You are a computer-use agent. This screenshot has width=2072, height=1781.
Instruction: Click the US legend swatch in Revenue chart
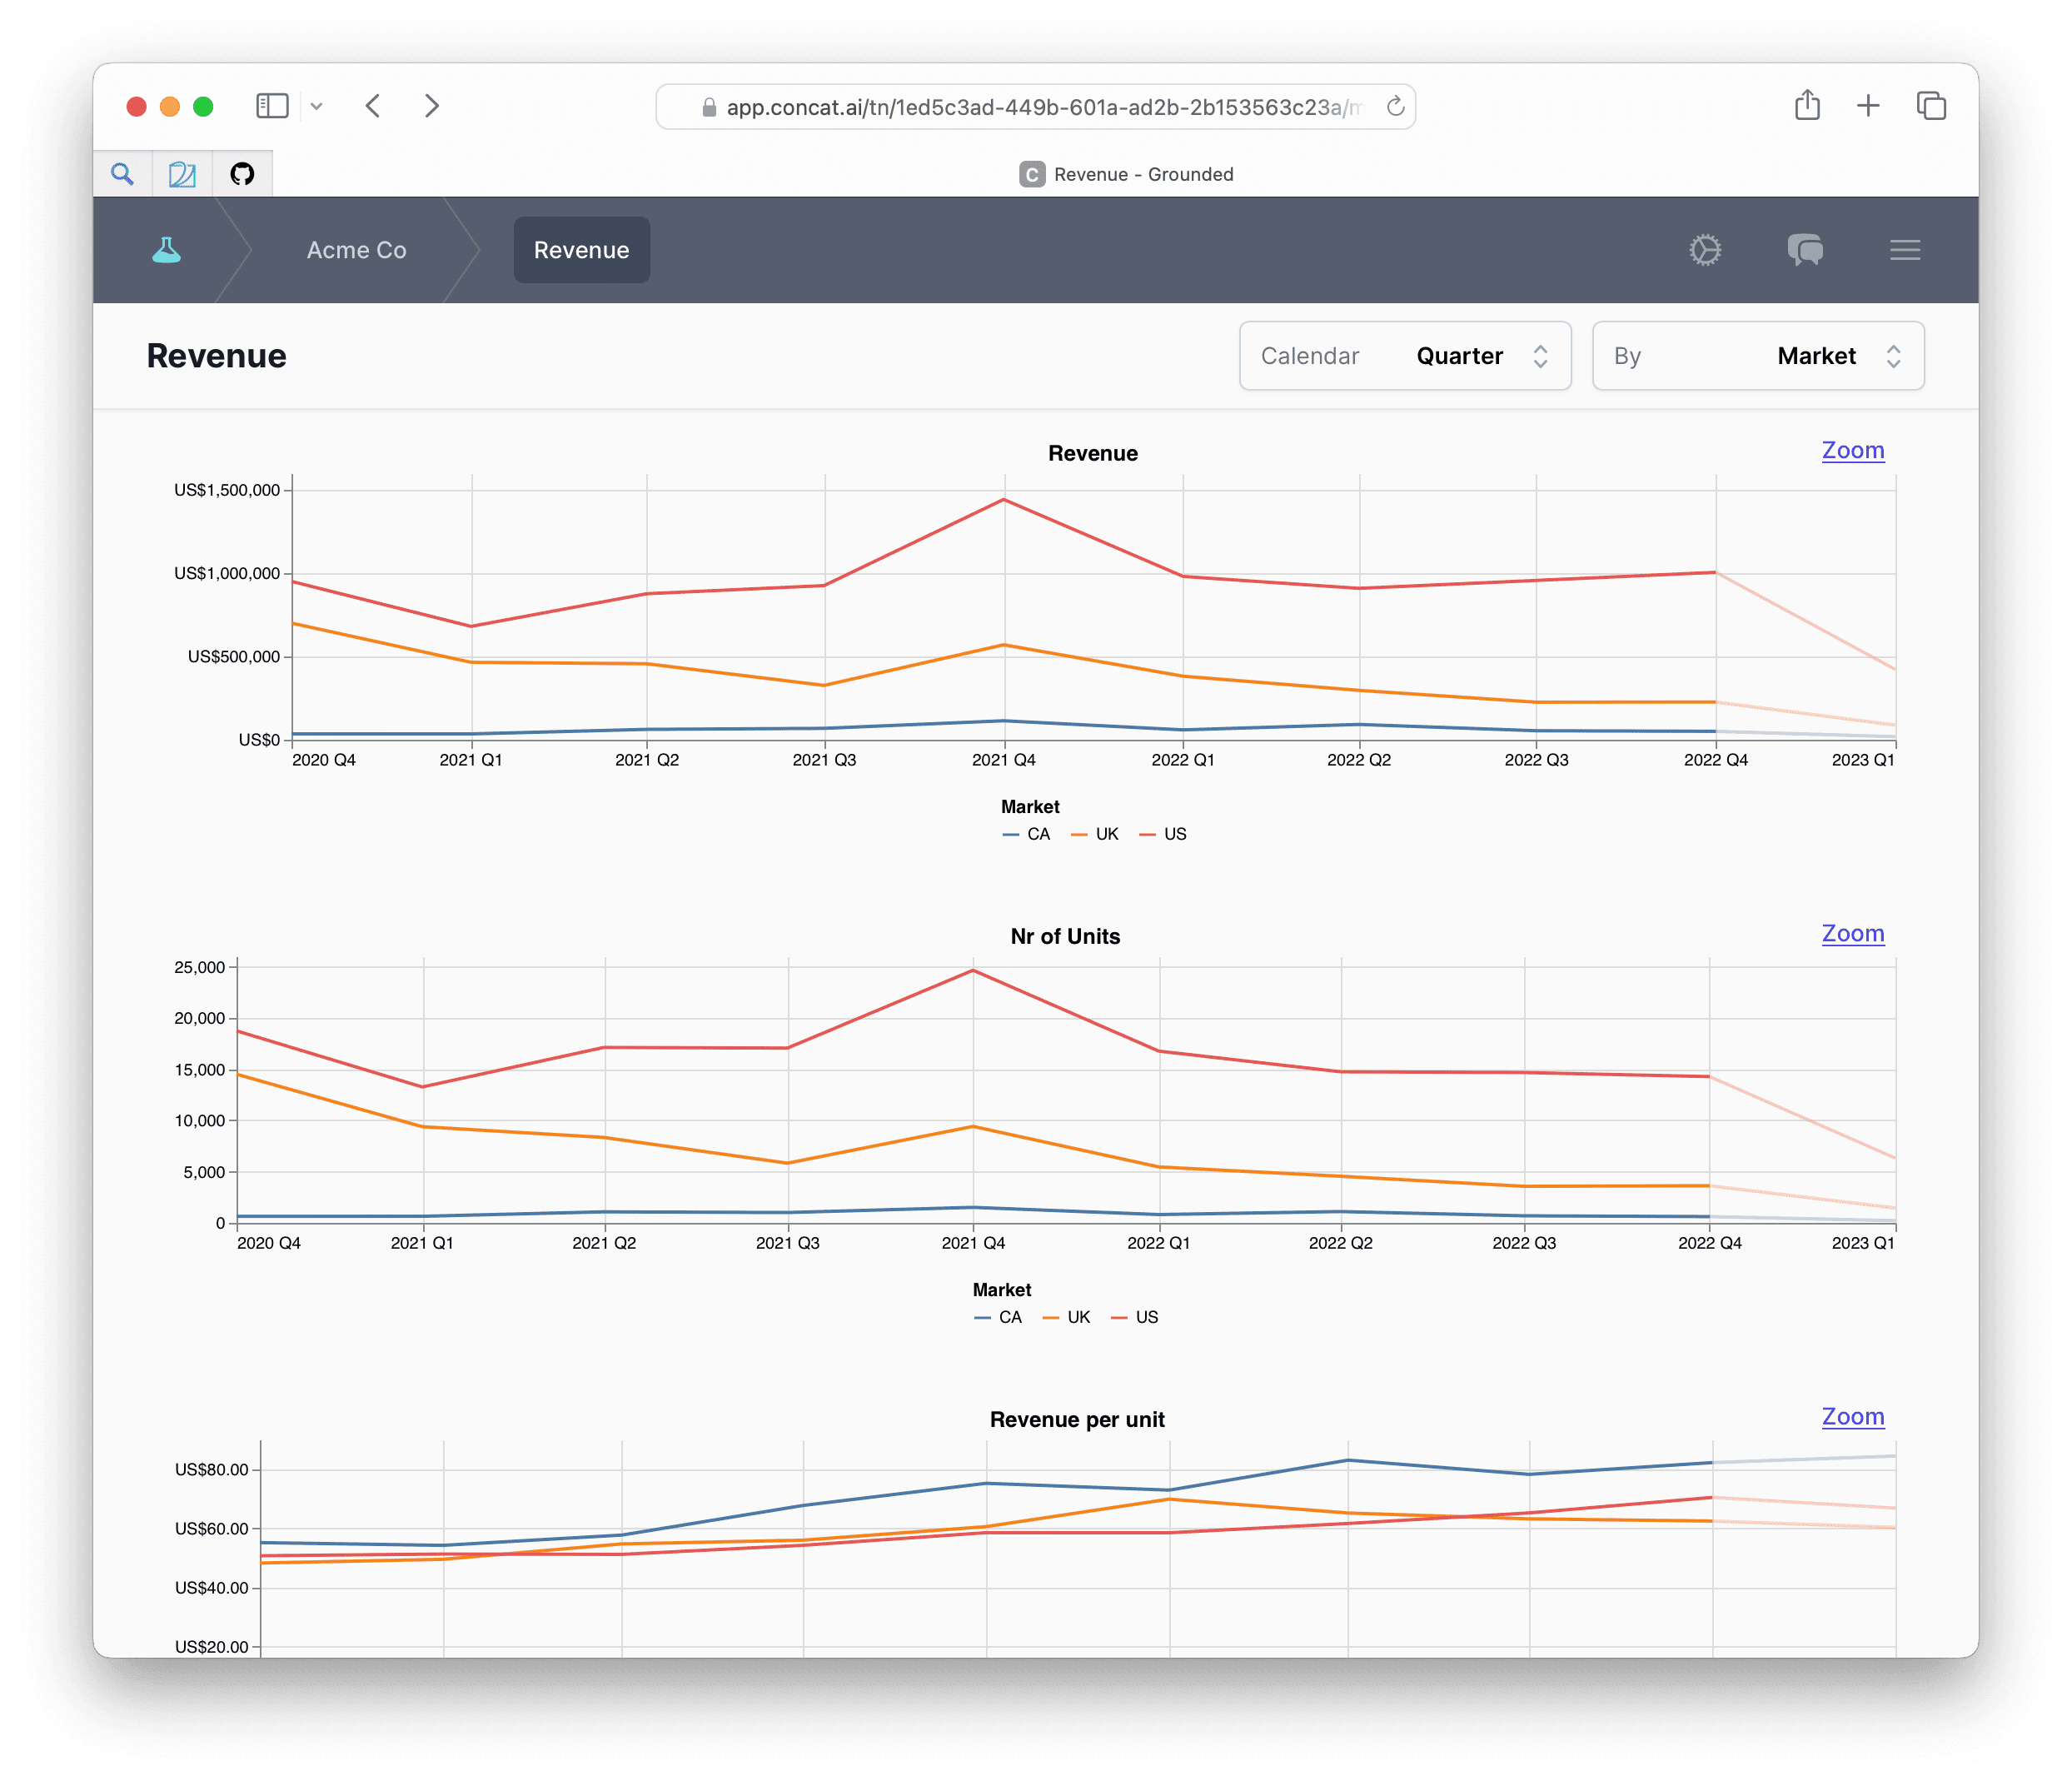point(1148,834)
